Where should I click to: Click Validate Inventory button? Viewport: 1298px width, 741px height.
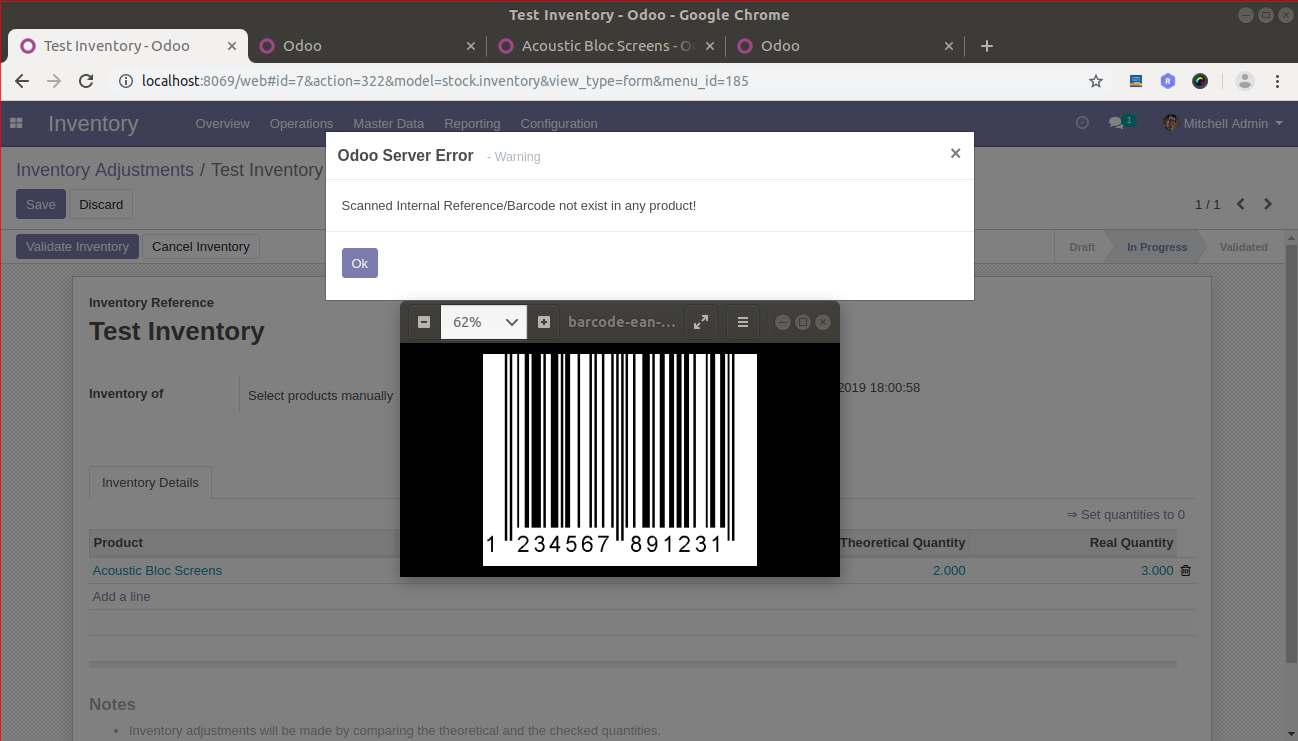pyautogui.click(x=77, y=247)
